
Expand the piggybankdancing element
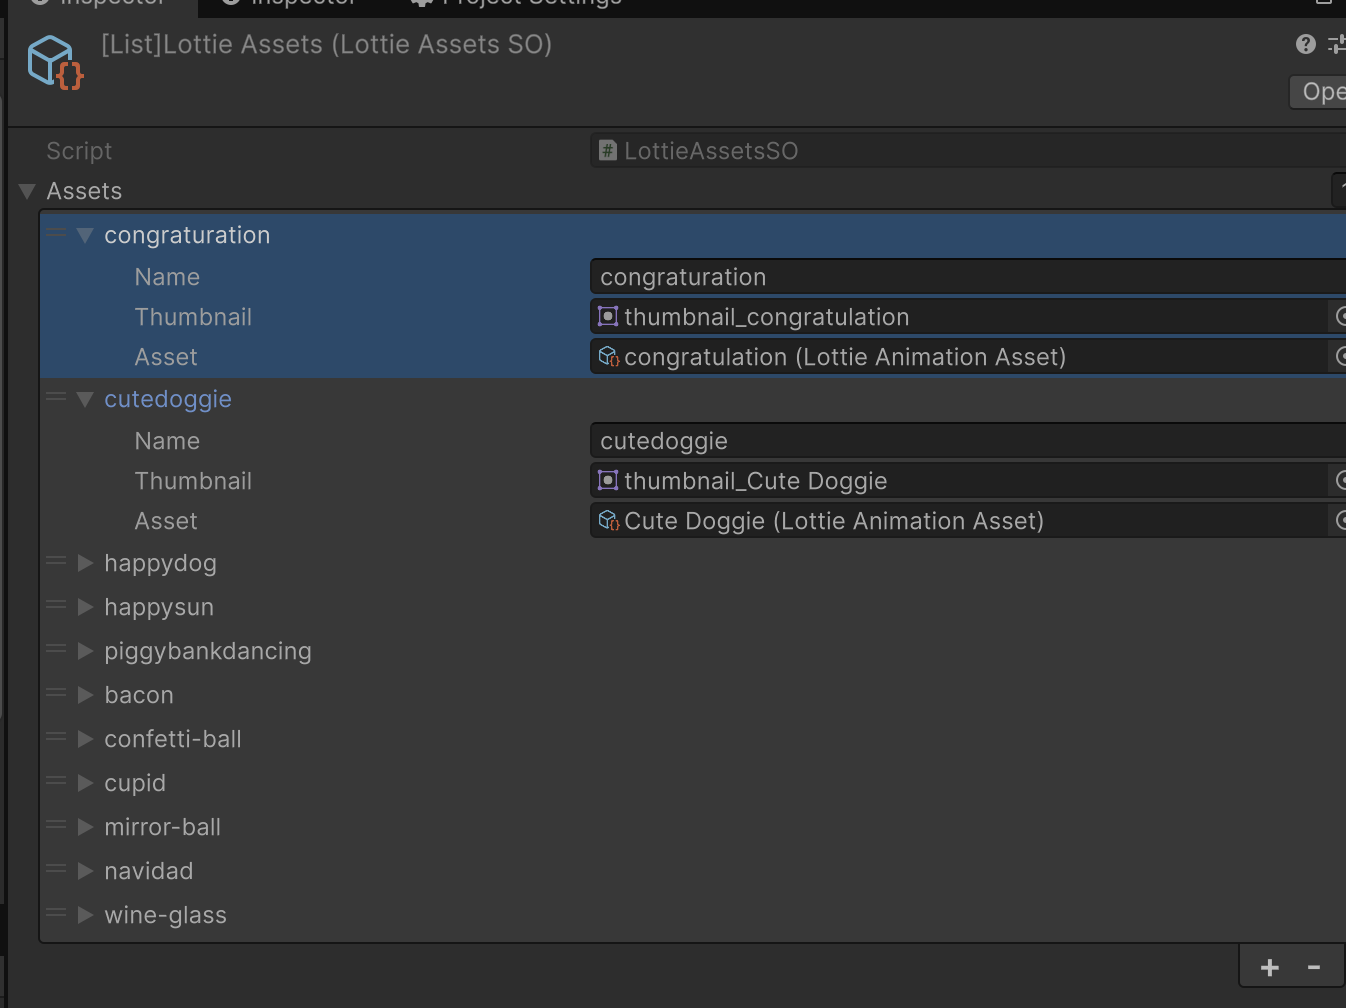coord(85,651)
